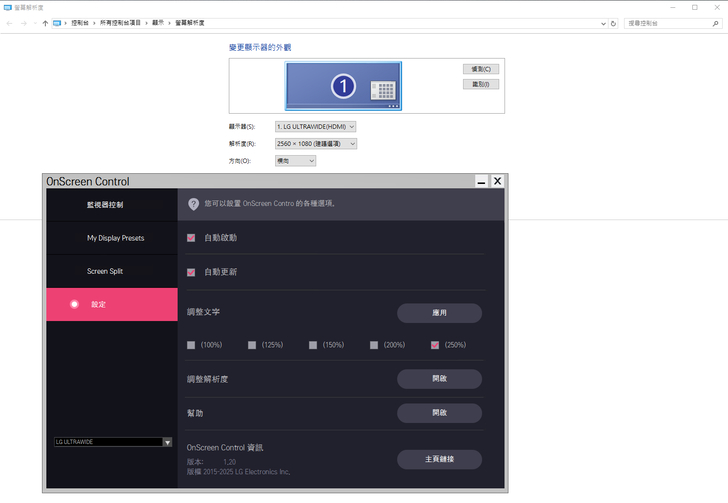
Task: Click the 變更顯示器的外觀 heading
Action: pyautogui.click(x=260, y=47)
